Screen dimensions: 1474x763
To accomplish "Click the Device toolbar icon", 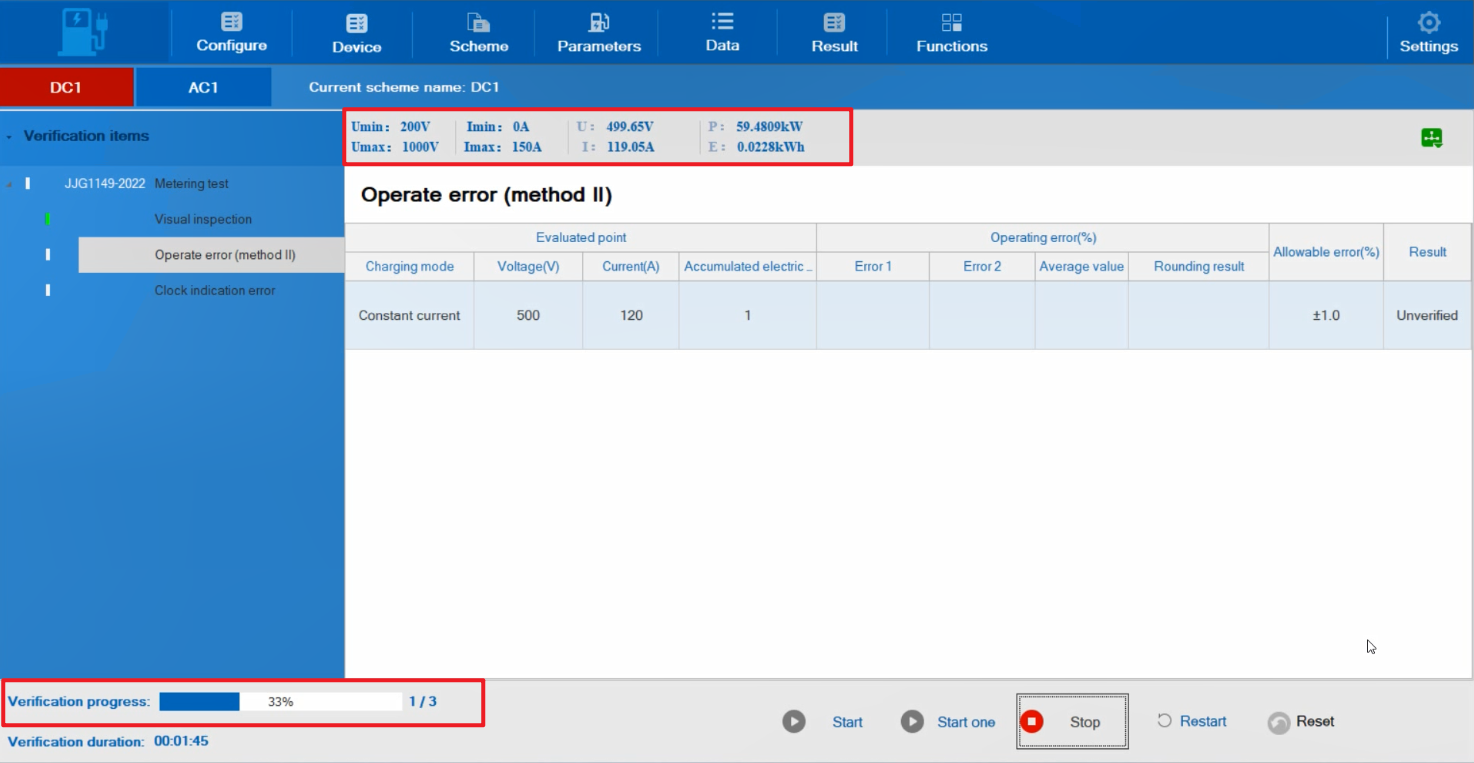I will [356, 23].
